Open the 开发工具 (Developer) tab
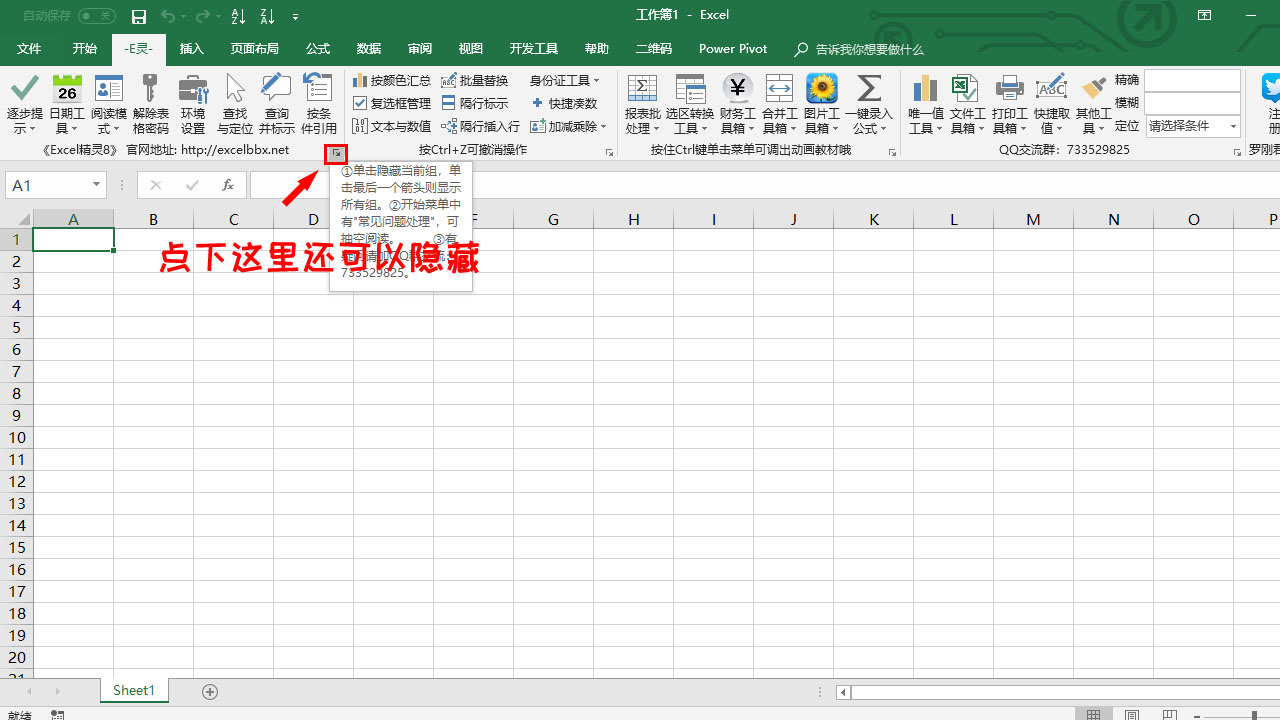Viewport: 1280px width, 720px height. 533,48
